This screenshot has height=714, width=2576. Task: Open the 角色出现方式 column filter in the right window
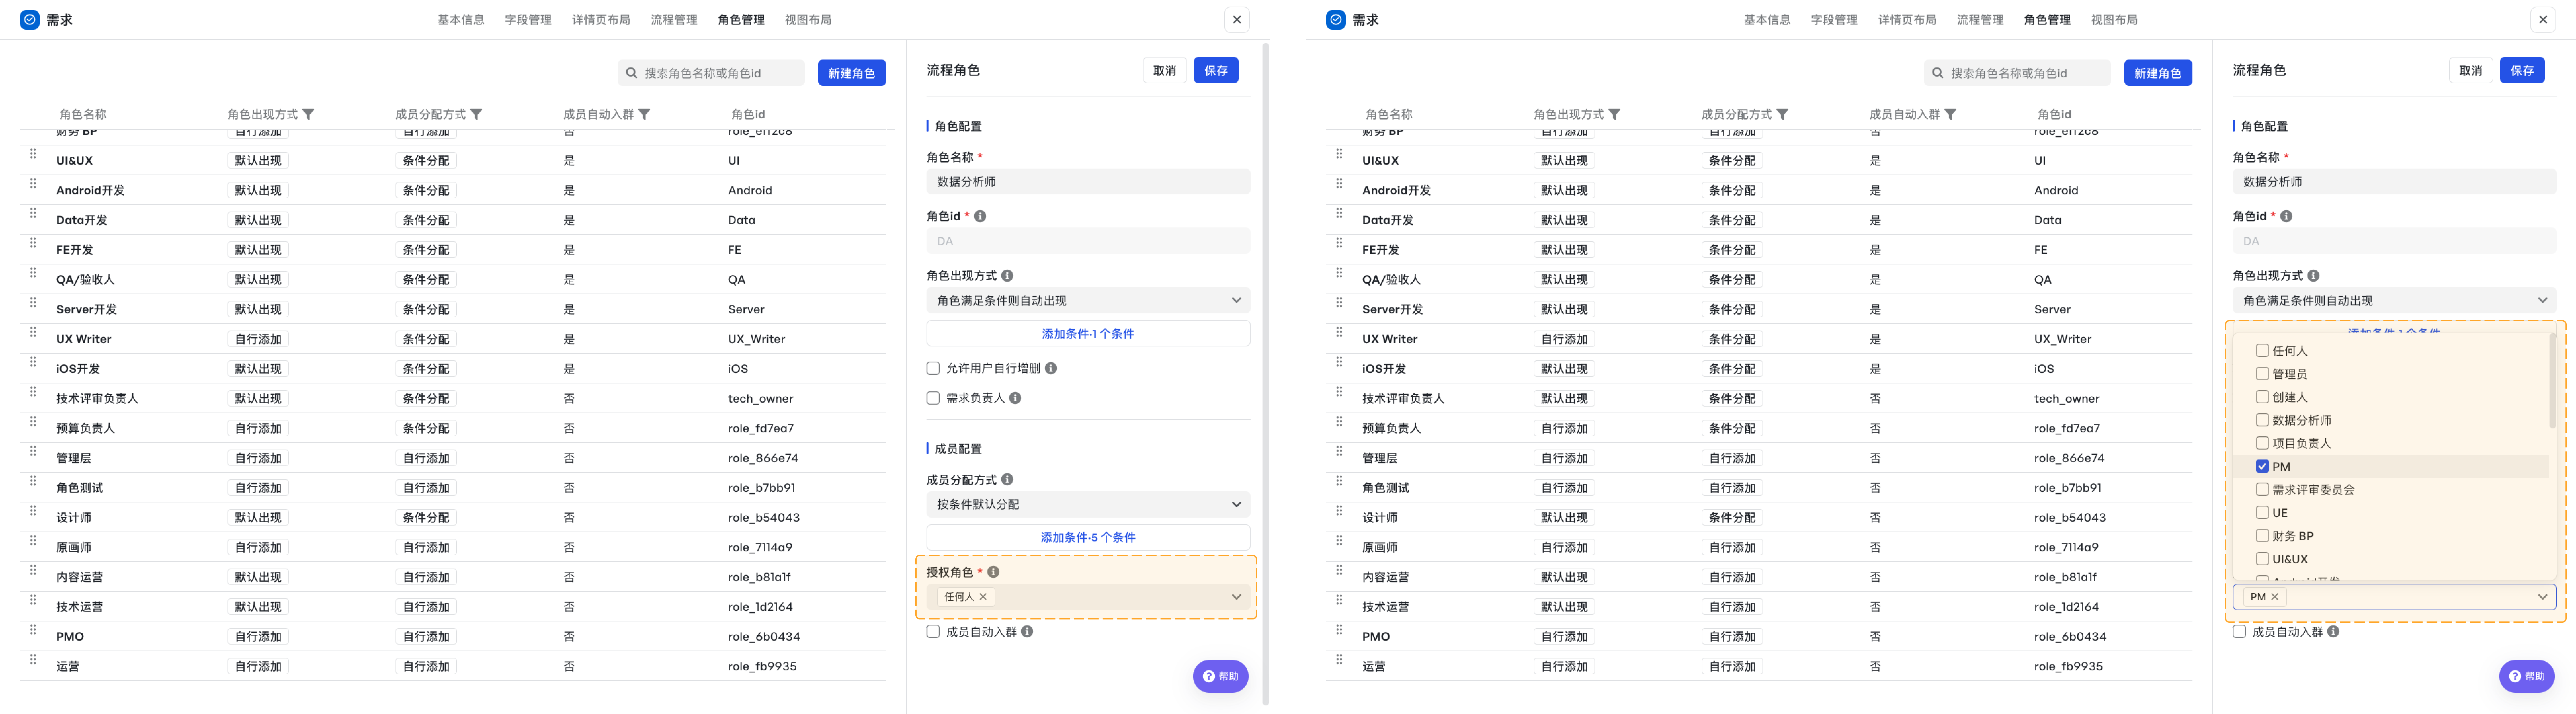coord(1614,114)
